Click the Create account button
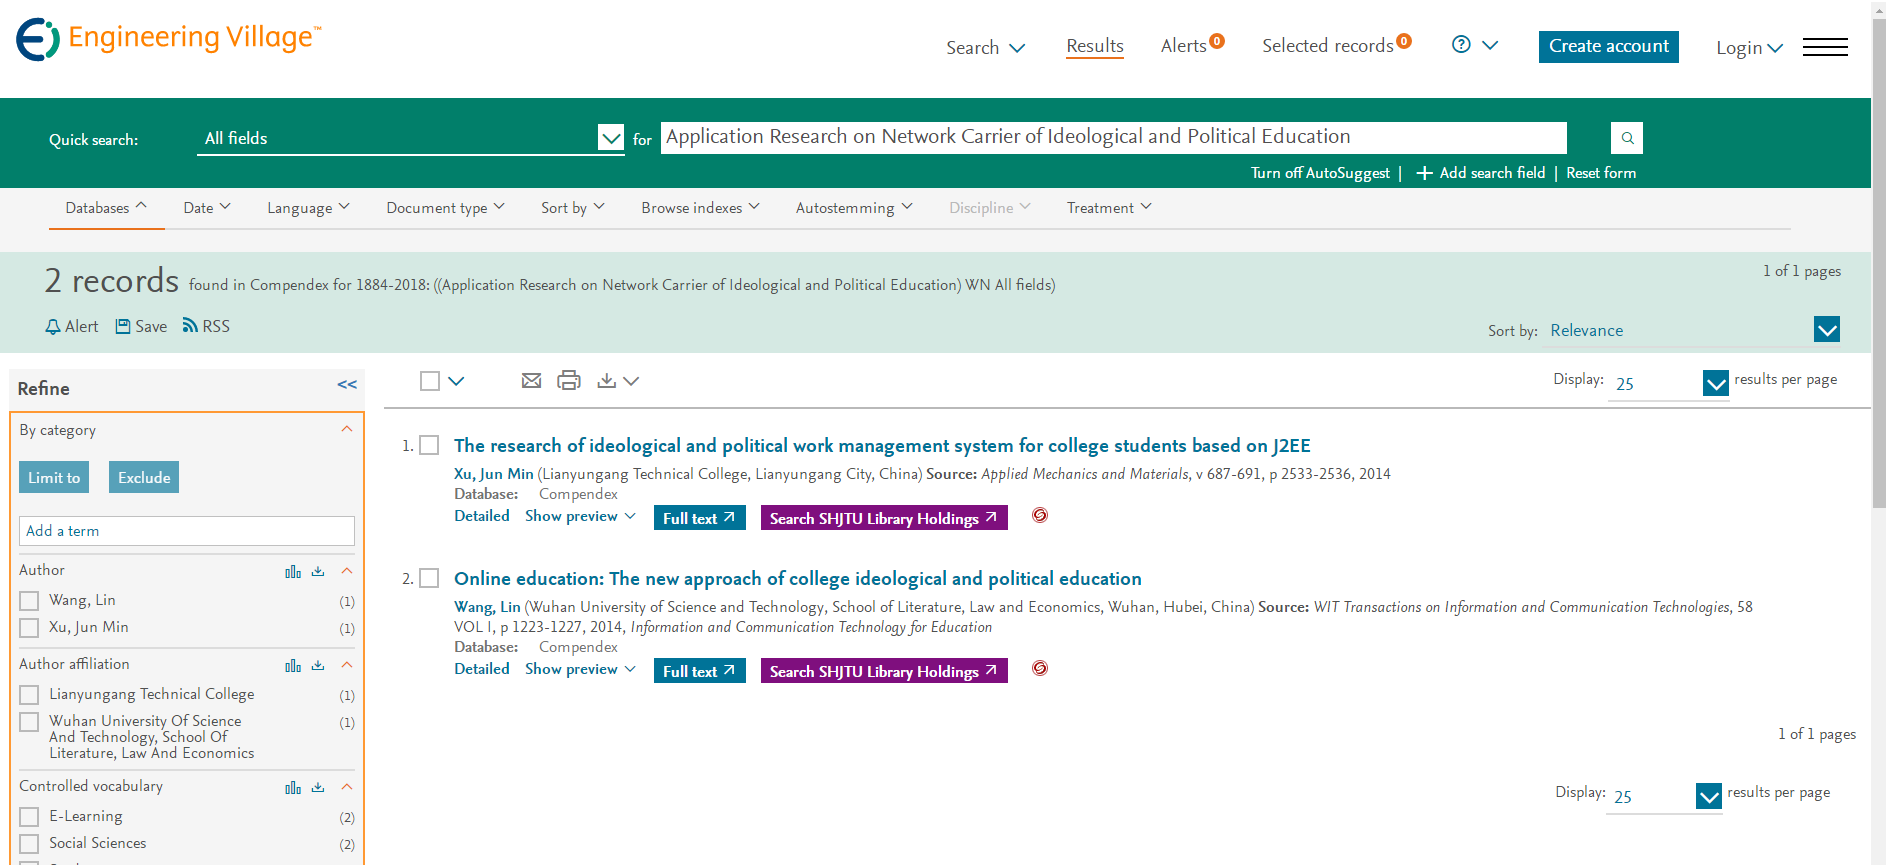Viewport: 1886px width, 865px height. 1609,47
